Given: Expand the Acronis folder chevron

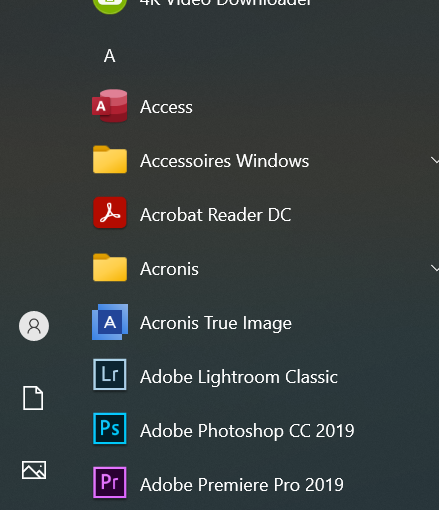Looking at the screenshot, I should (x=435, y=268).
